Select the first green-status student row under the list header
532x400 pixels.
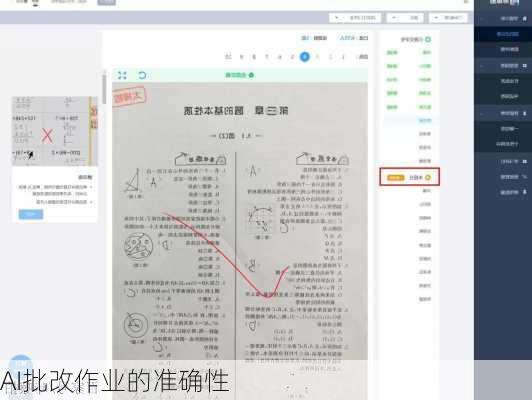(x=410, y=53)
